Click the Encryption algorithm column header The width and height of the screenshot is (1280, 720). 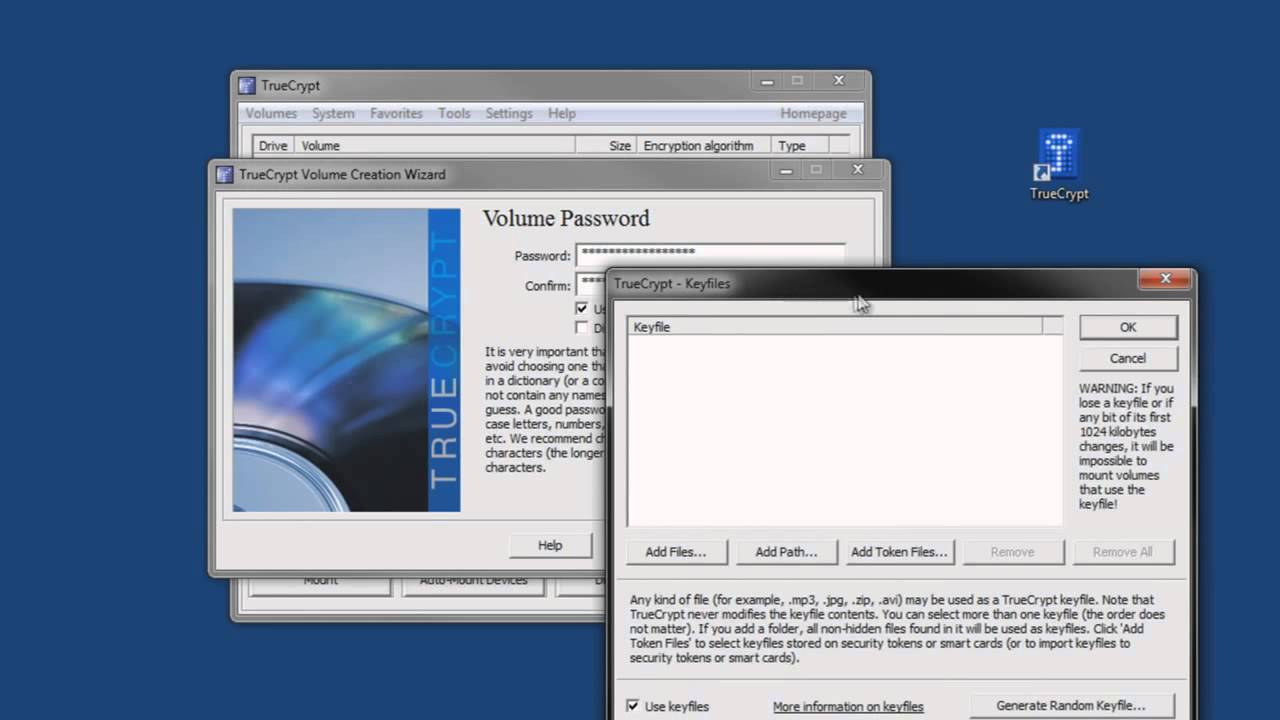coord(704,146)
